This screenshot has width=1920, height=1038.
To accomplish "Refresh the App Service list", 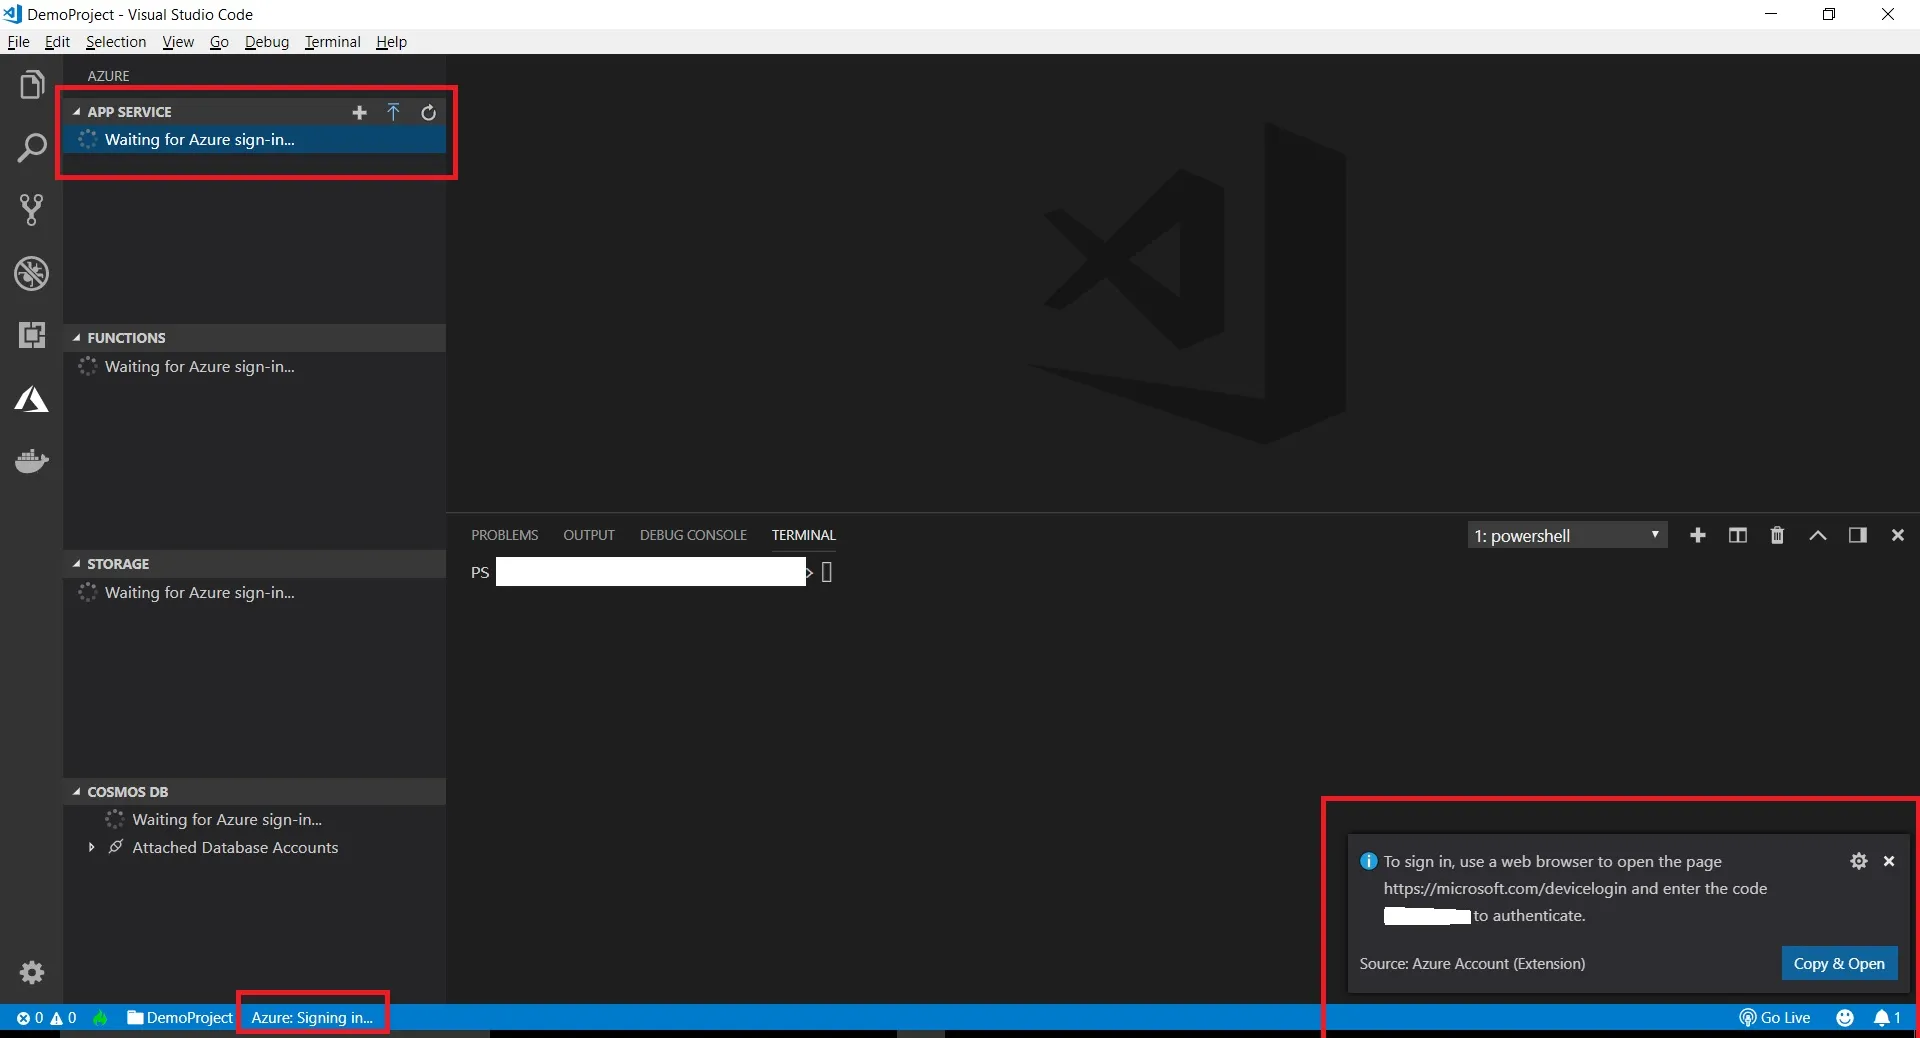I will 428,113.
